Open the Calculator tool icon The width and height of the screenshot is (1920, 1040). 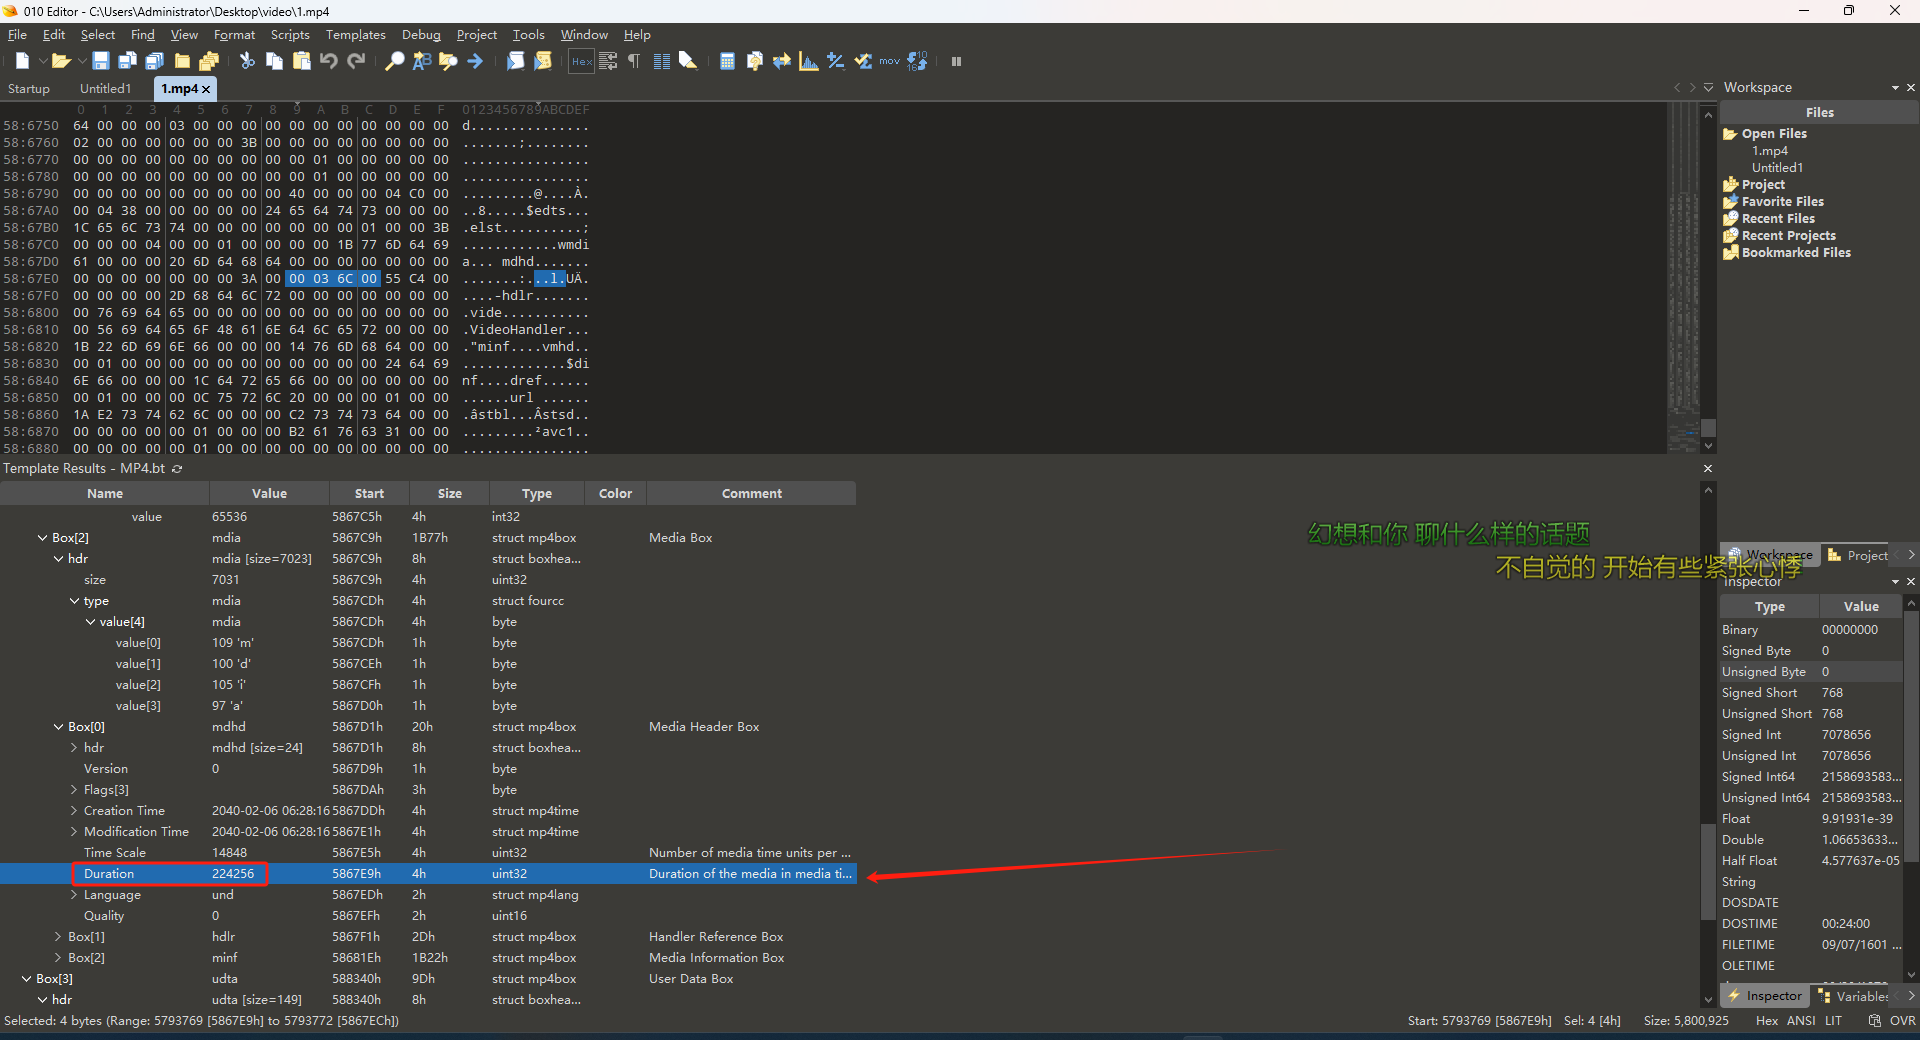(x=727, y=61)
